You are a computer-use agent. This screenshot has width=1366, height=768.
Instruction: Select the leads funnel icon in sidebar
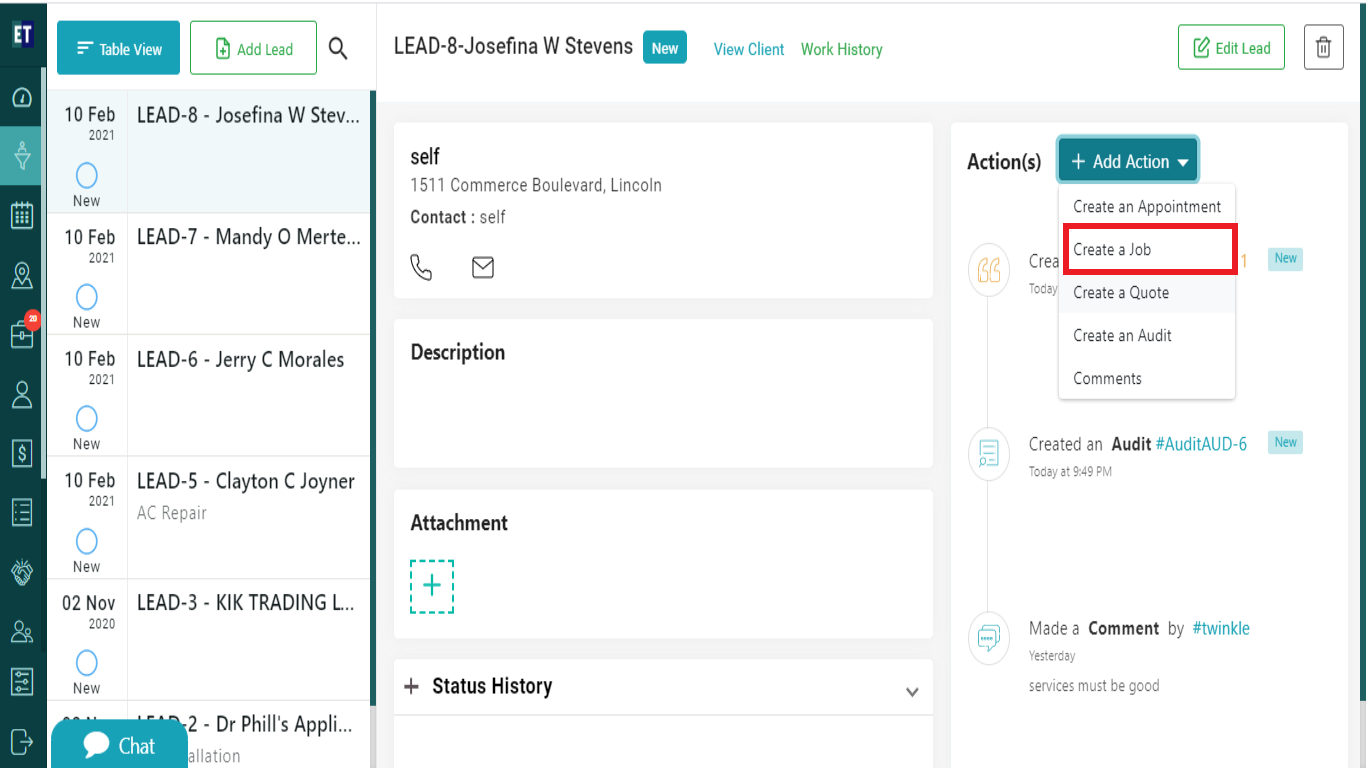click(22, 156)
